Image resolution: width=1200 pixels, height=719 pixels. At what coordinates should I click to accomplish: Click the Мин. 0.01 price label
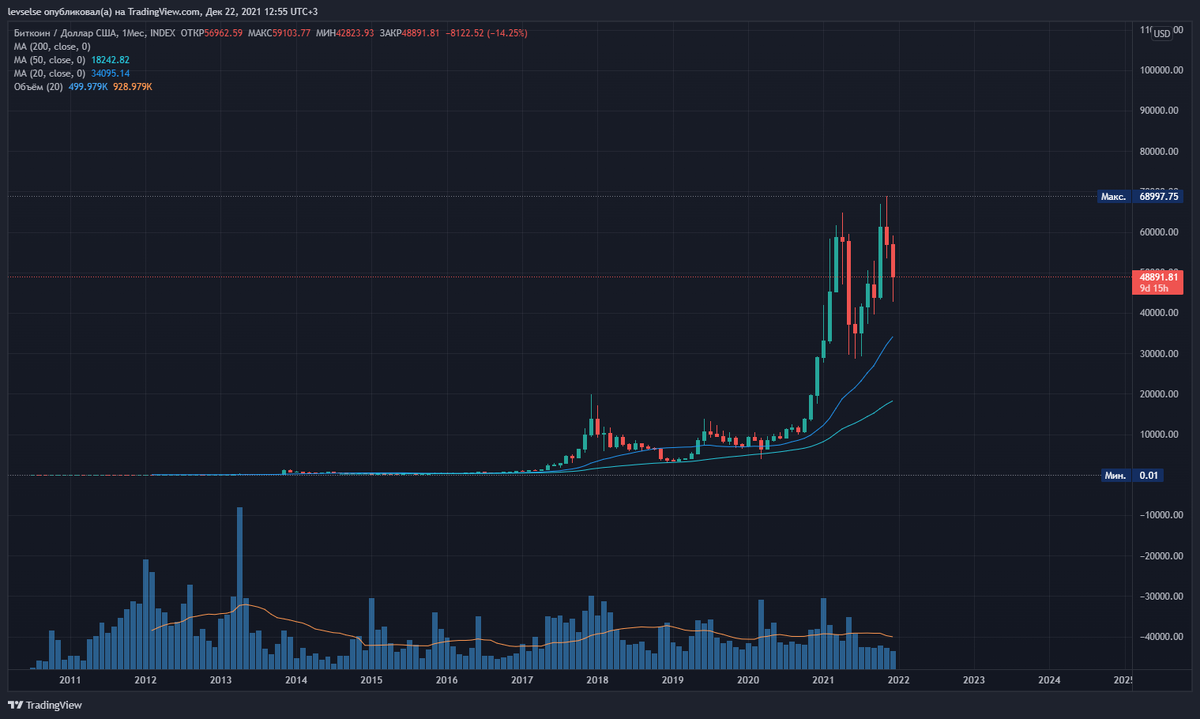coord(1130,475)
